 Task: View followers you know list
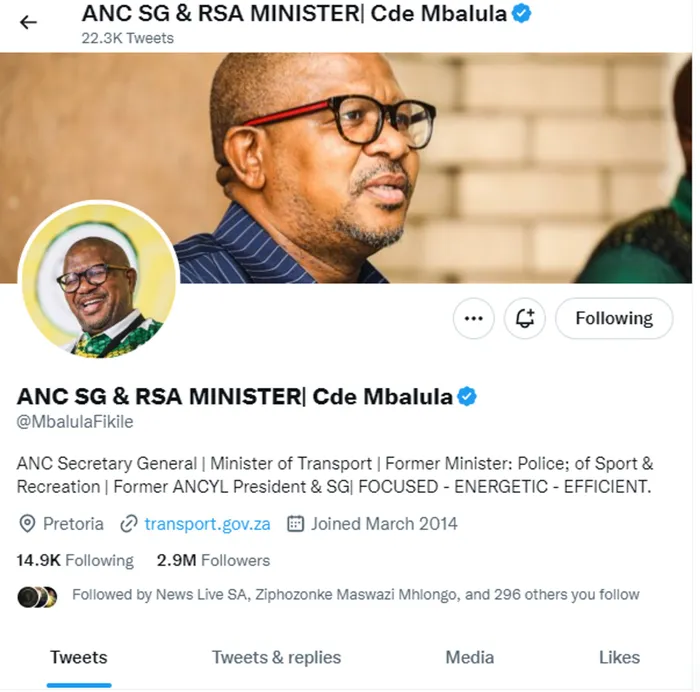pos(355,595)
